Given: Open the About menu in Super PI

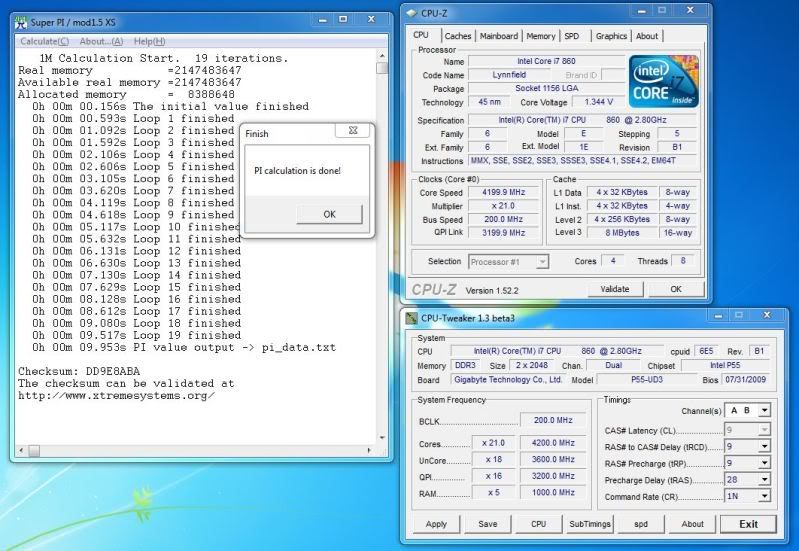Looking at the screenshot, I should pyautogui.click(x=101, y=41).
